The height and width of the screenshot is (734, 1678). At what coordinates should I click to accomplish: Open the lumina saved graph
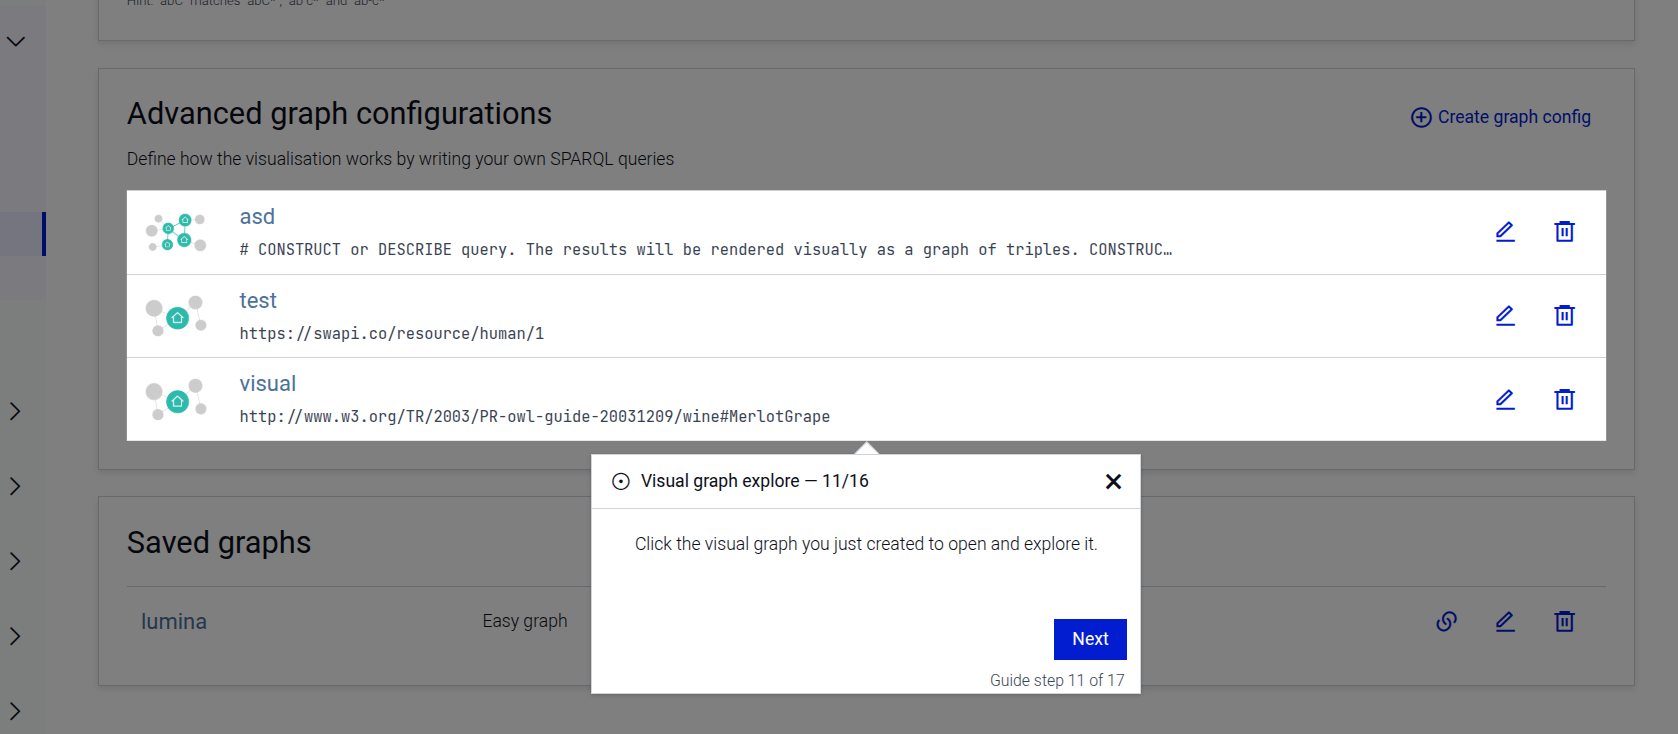point(174,622)
